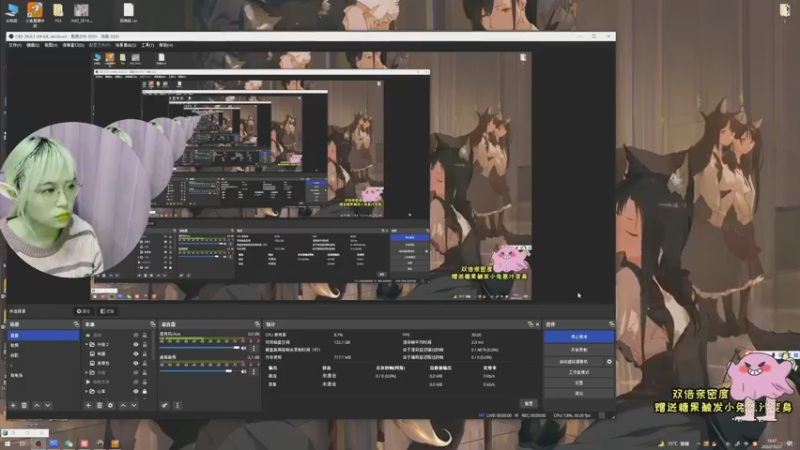The width and height of the screenshot is (800, 450).
Task: Open the orange question-mark desktop app icon
Action: (x=35, y=13)
